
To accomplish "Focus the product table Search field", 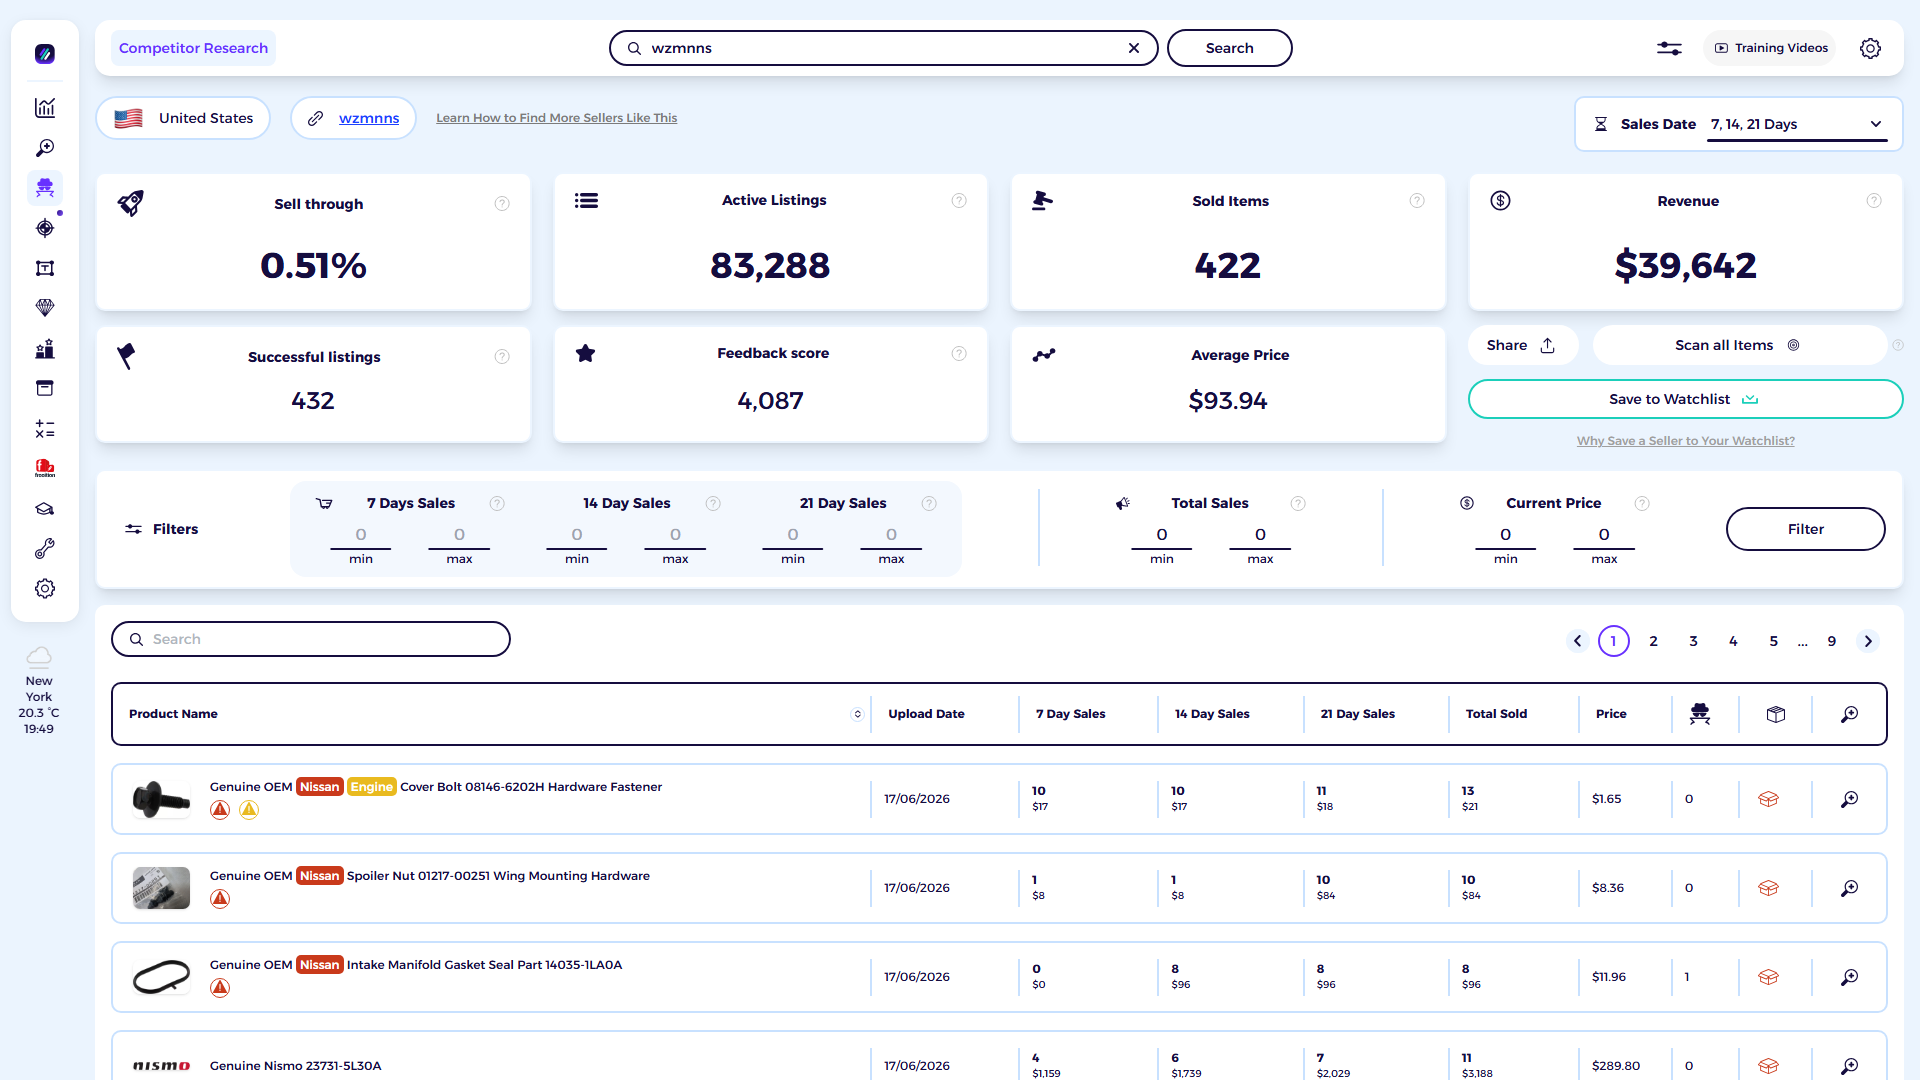I will 311,639.
